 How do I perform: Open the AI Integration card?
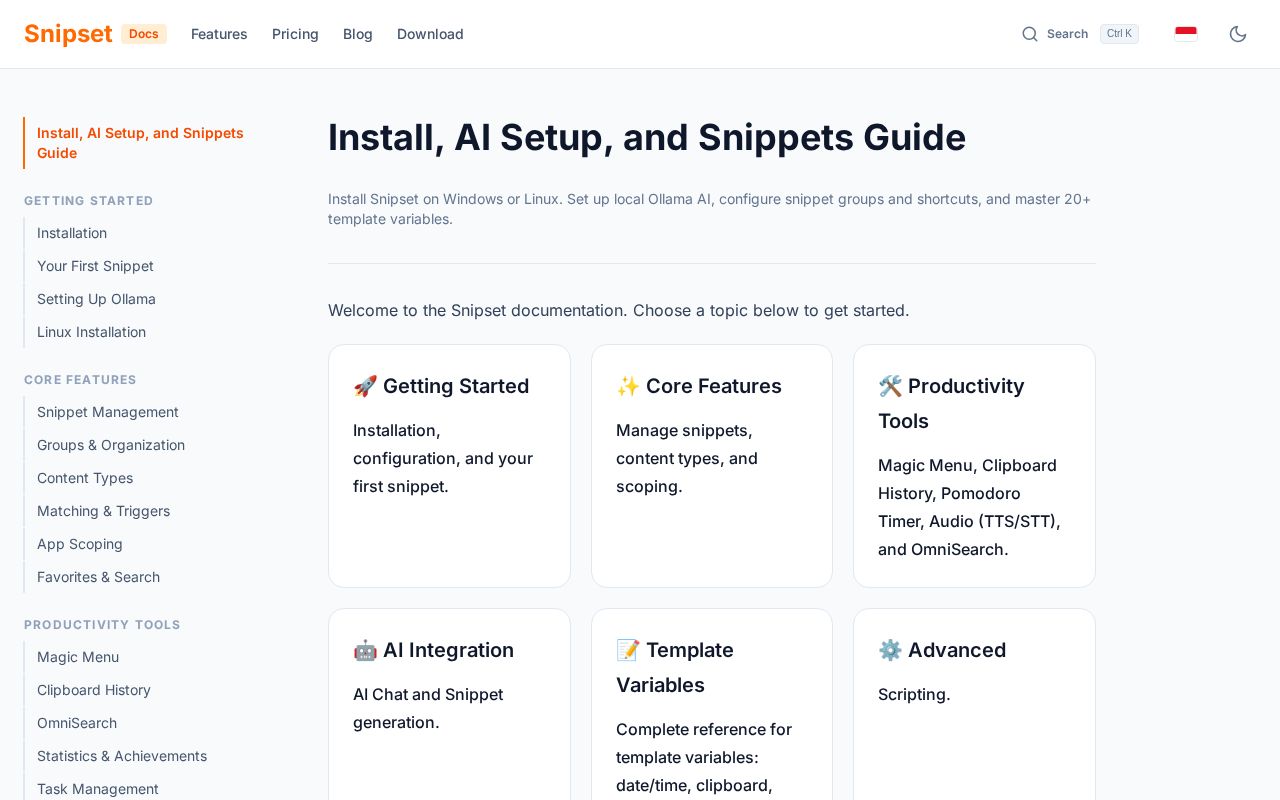(449, 704)
